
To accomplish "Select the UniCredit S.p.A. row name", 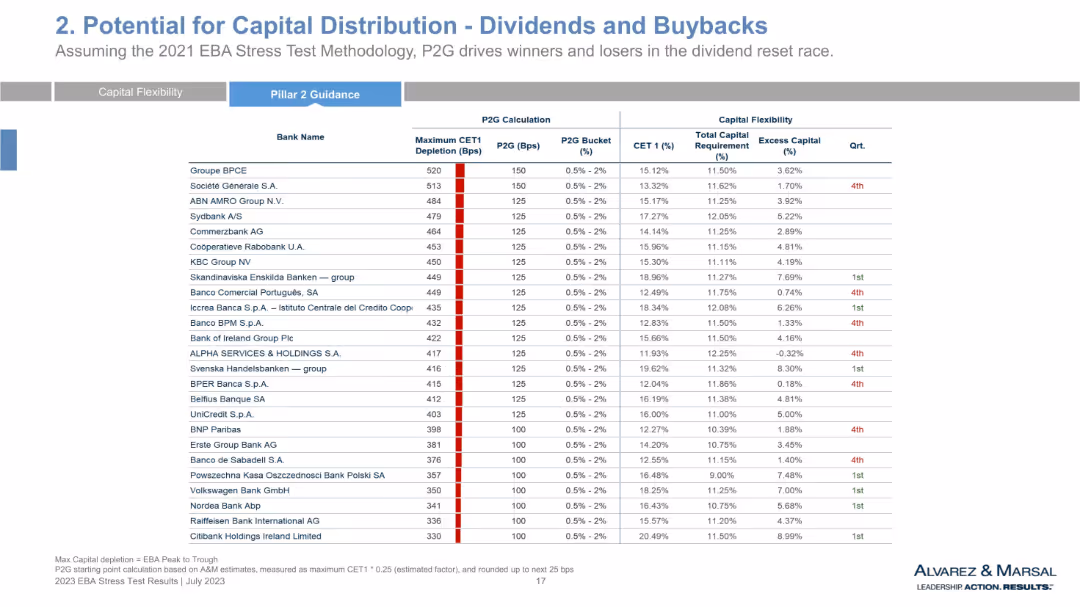I will [222, 414].
